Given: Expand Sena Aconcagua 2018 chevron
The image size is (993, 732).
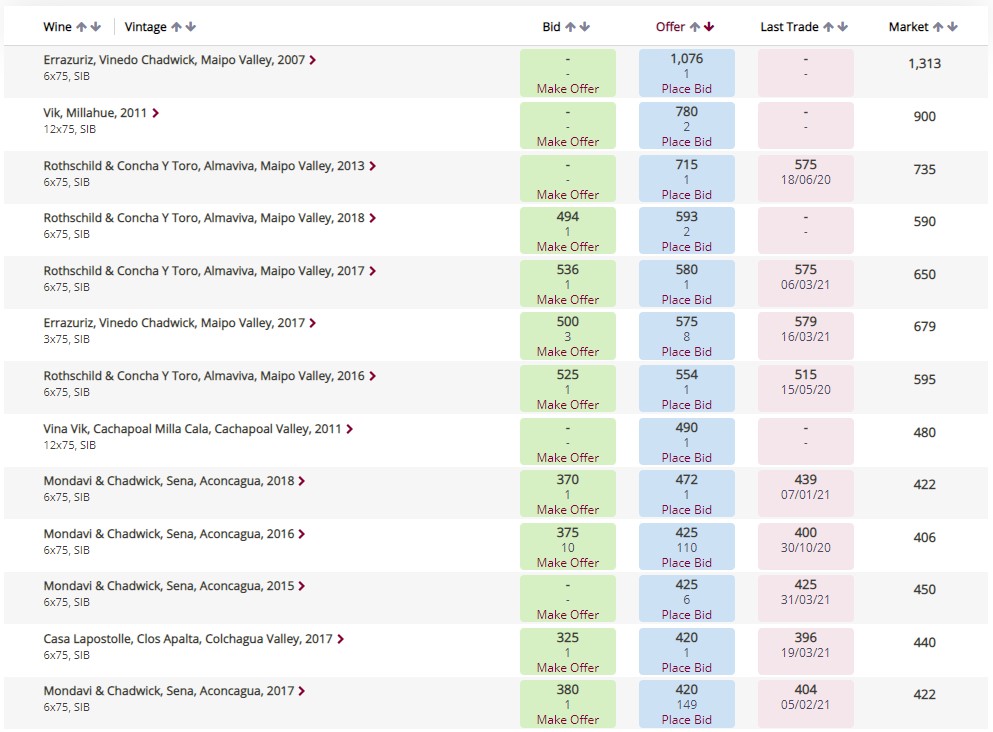Looking at the screenshot, I should coord(302,481).
